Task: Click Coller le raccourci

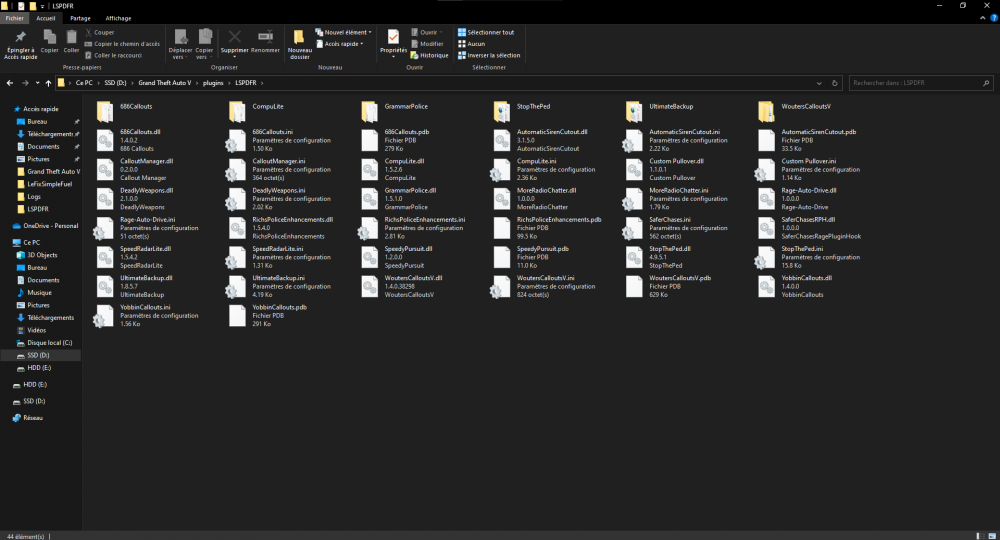Action: [114, 55]
